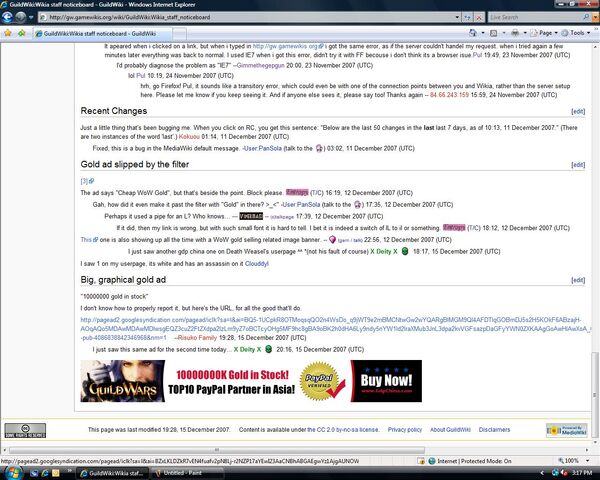Open a new blank tab
Screen dimensions: 600x480
coord(179,34)
